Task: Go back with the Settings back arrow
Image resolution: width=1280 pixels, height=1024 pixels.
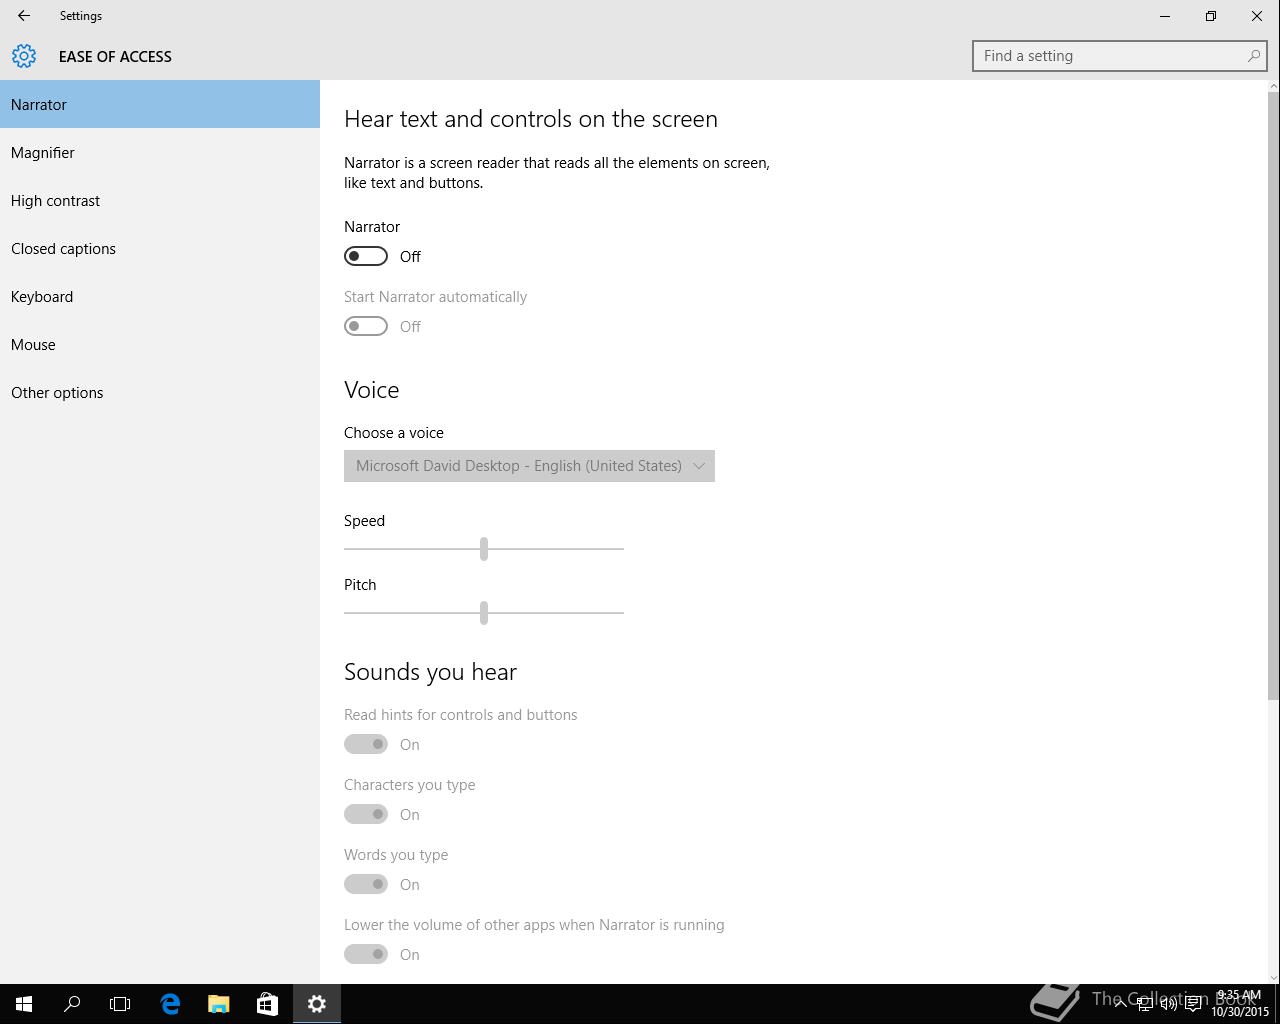Action: click(24, 16)
